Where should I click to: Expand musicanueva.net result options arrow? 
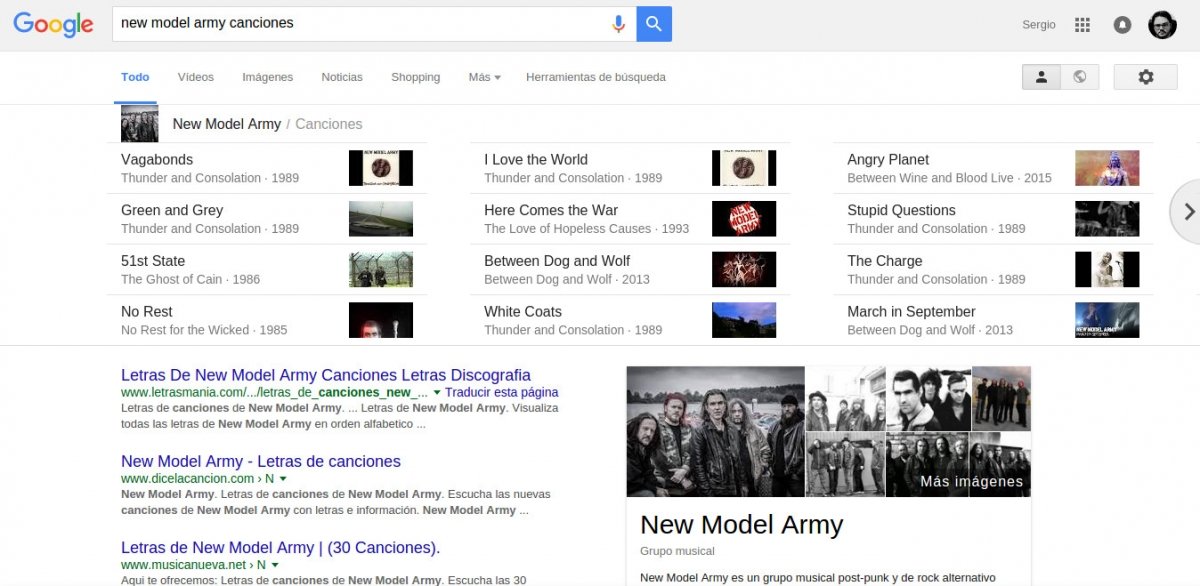point(275,565)
